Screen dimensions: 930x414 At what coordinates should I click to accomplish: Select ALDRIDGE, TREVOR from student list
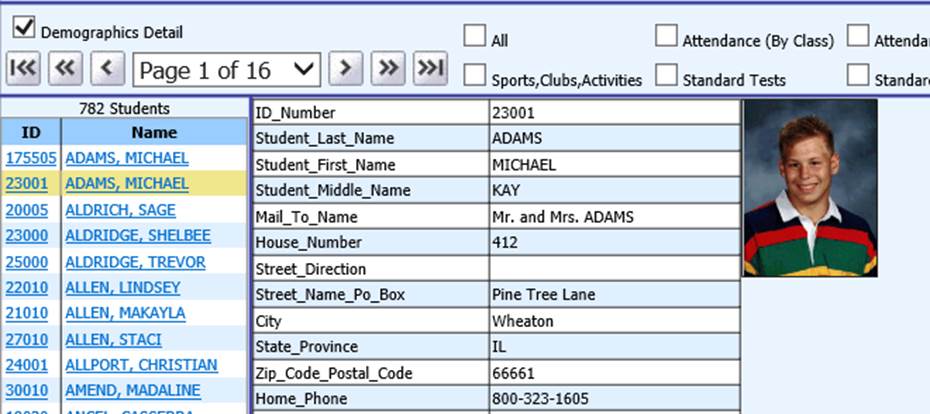(x=135, y=262)
